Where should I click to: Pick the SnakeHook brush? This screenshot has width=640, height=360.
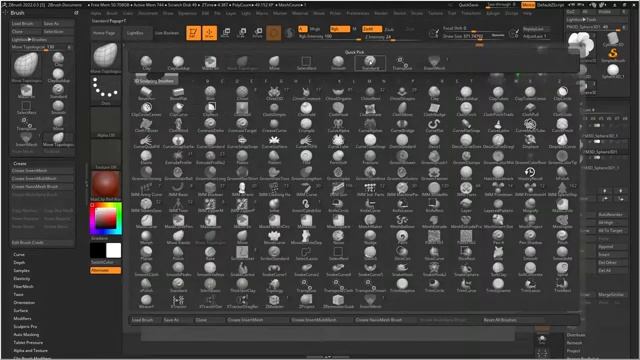[402, 269]
